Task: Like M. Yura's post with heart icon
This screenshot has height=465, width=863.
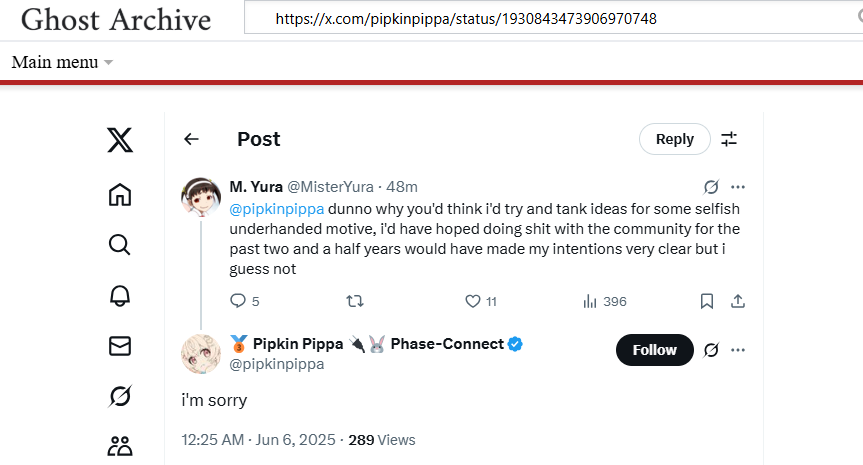Action: 473,301
